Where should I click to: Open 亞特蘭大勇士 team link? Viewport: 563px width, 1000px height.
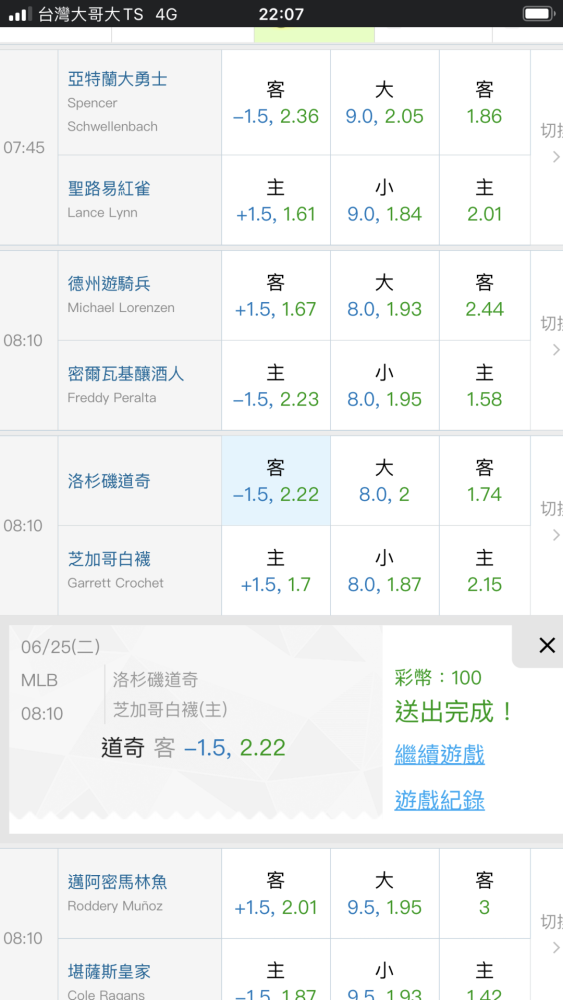pos(117,79)
